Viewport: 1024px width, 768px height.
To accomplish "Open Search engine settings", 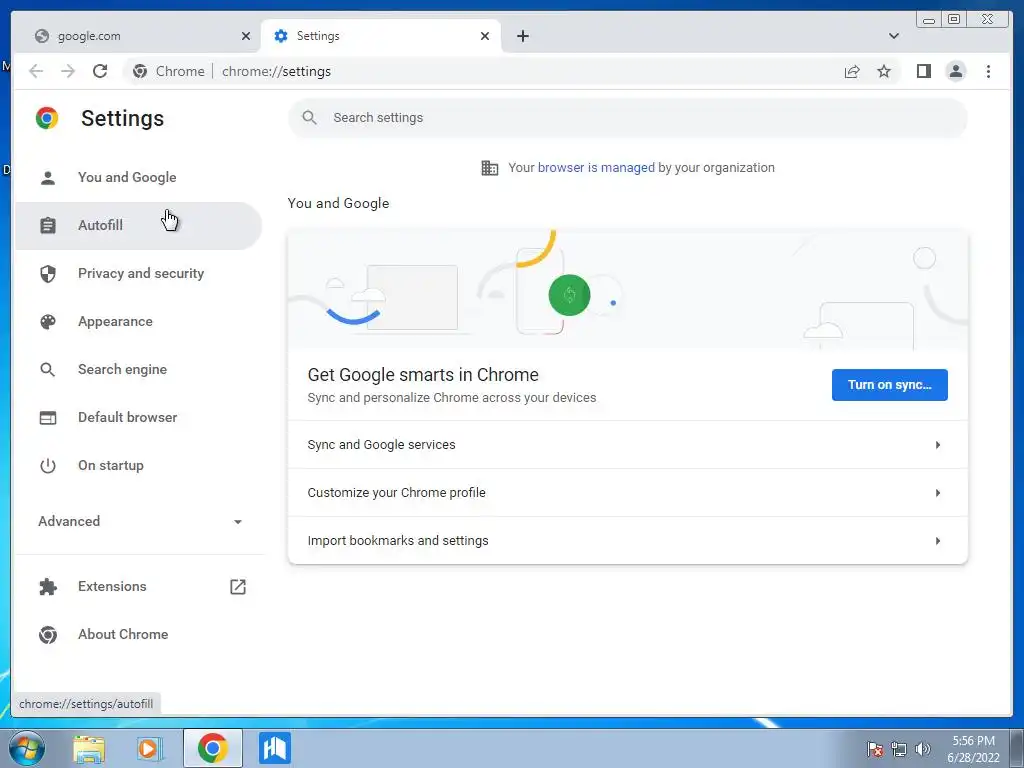I will 139,370.
